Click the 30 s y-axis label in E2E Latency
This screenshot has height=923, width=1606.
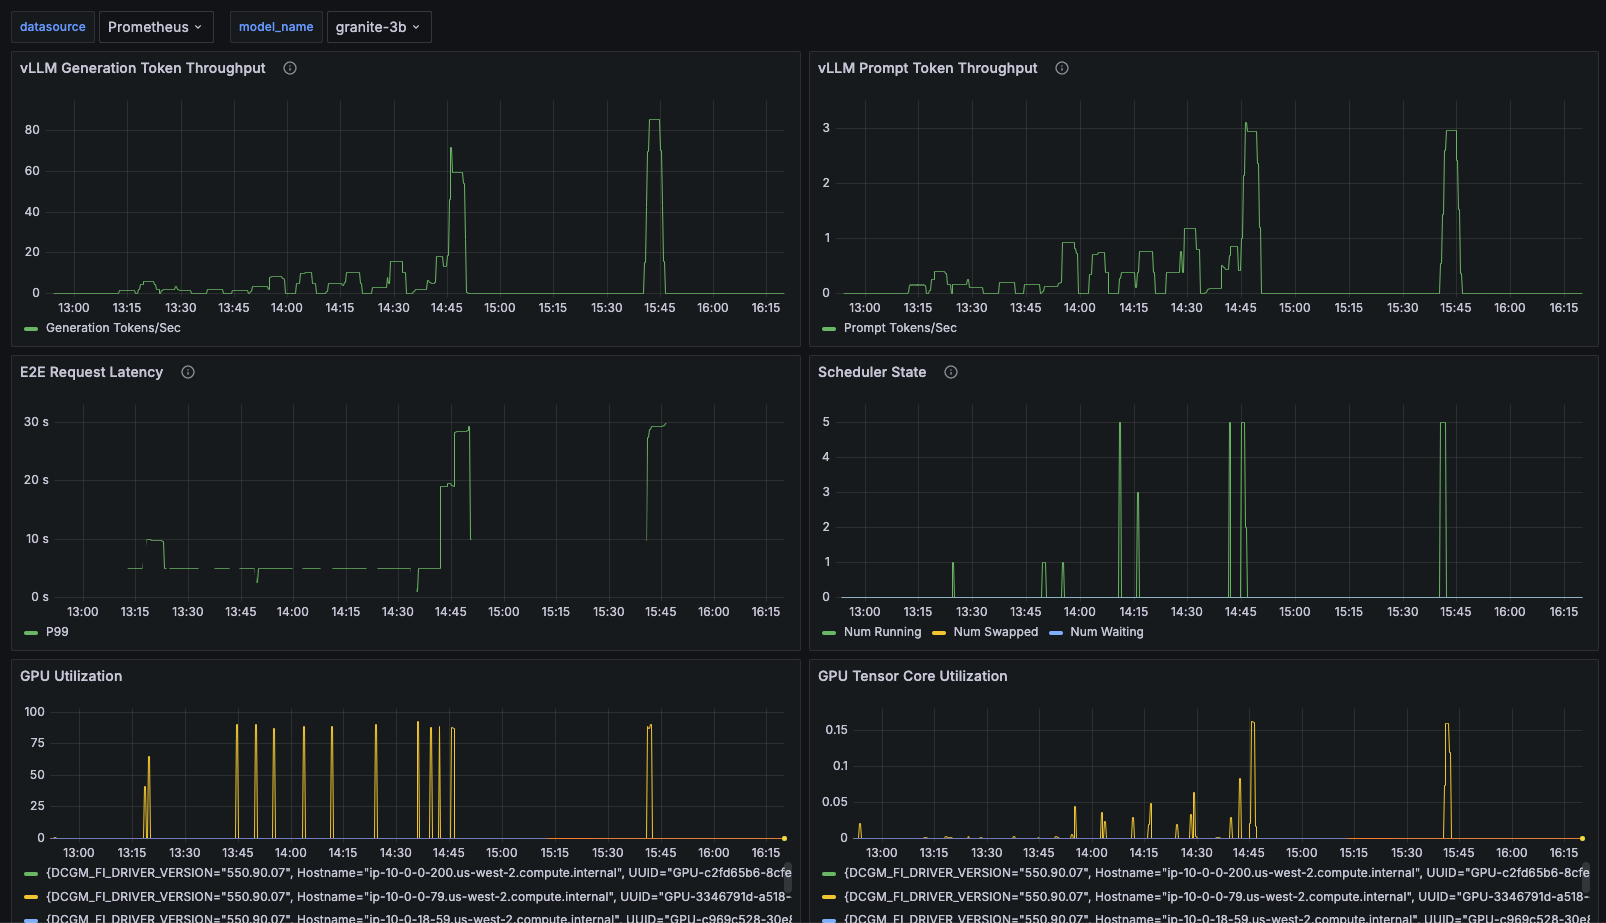(x=36, y=422)
